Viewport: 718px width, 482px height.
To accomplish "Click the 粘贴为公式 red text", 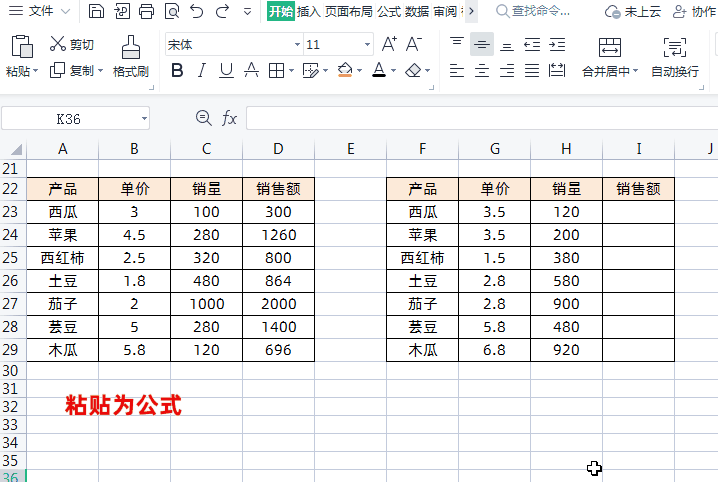I will point(123,405).
